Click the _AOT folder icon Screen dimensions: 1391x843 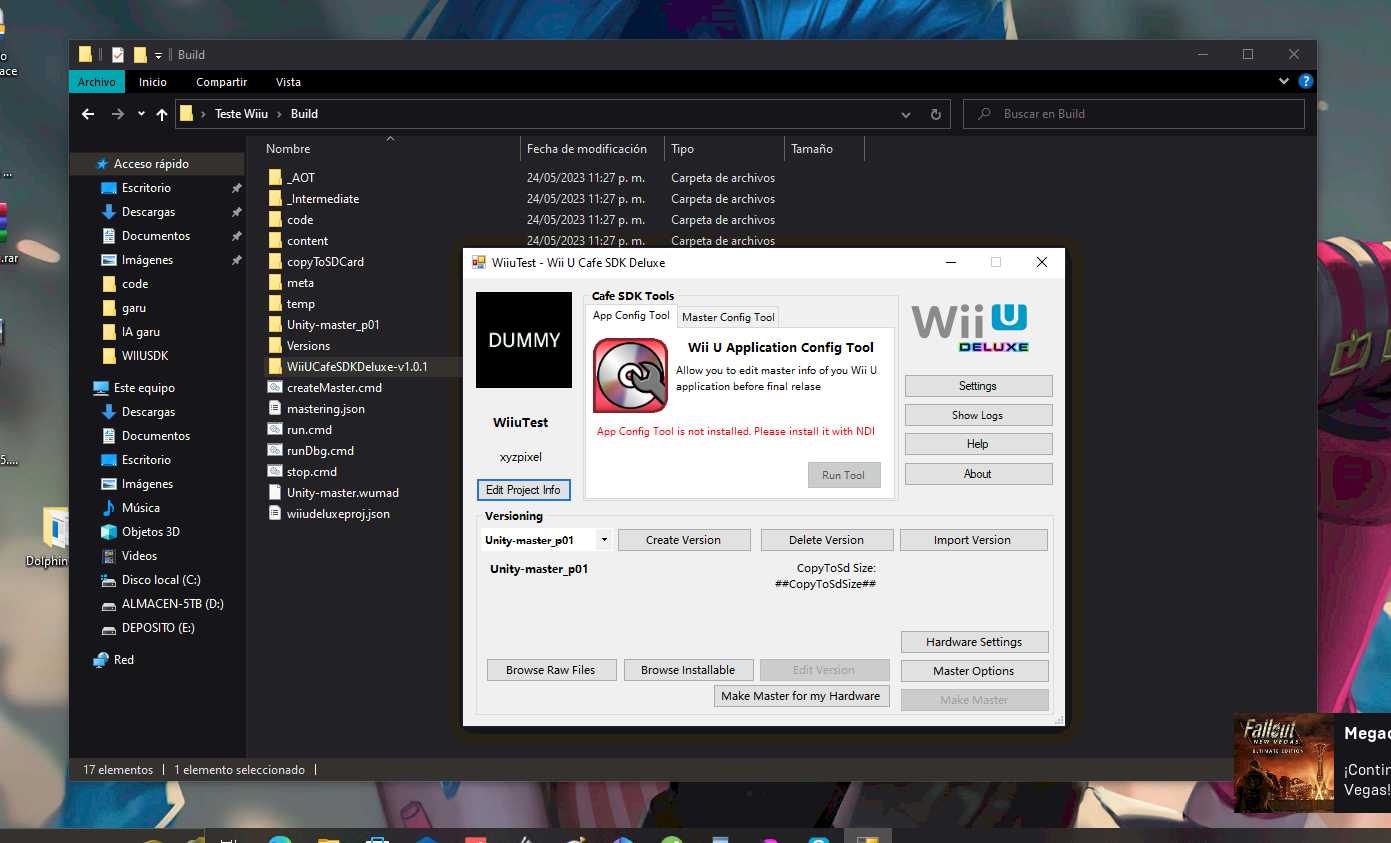click(x=276, y=178)
